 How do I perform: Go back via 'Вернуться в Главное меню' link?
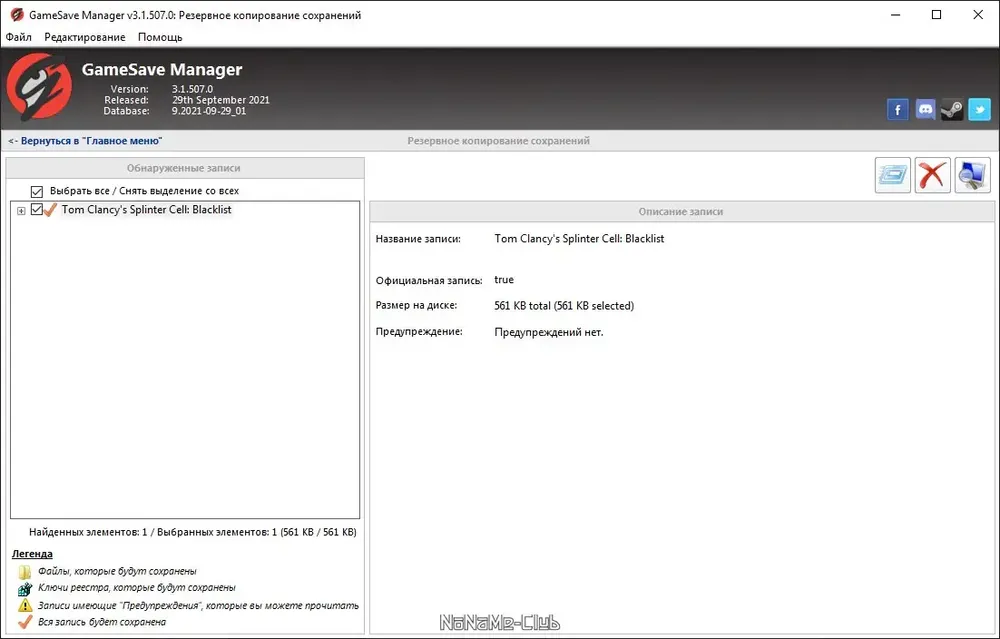(85, 140)
